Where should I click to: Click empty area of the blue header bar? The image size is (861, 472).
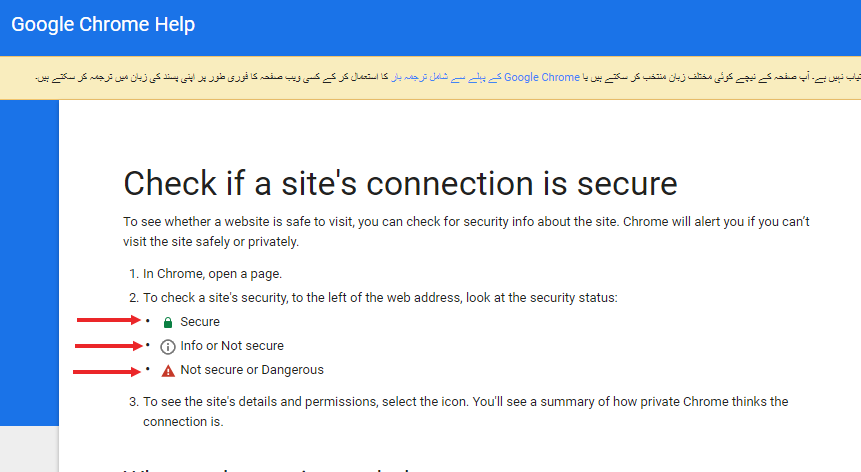coord(527,27)
